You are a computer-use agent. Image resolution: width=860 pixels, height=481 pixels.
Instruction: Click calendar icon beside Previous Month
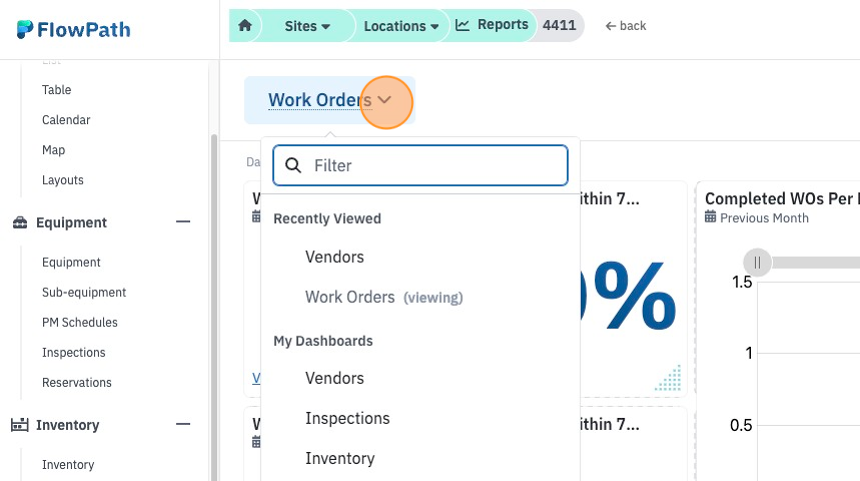pos(710,217)
